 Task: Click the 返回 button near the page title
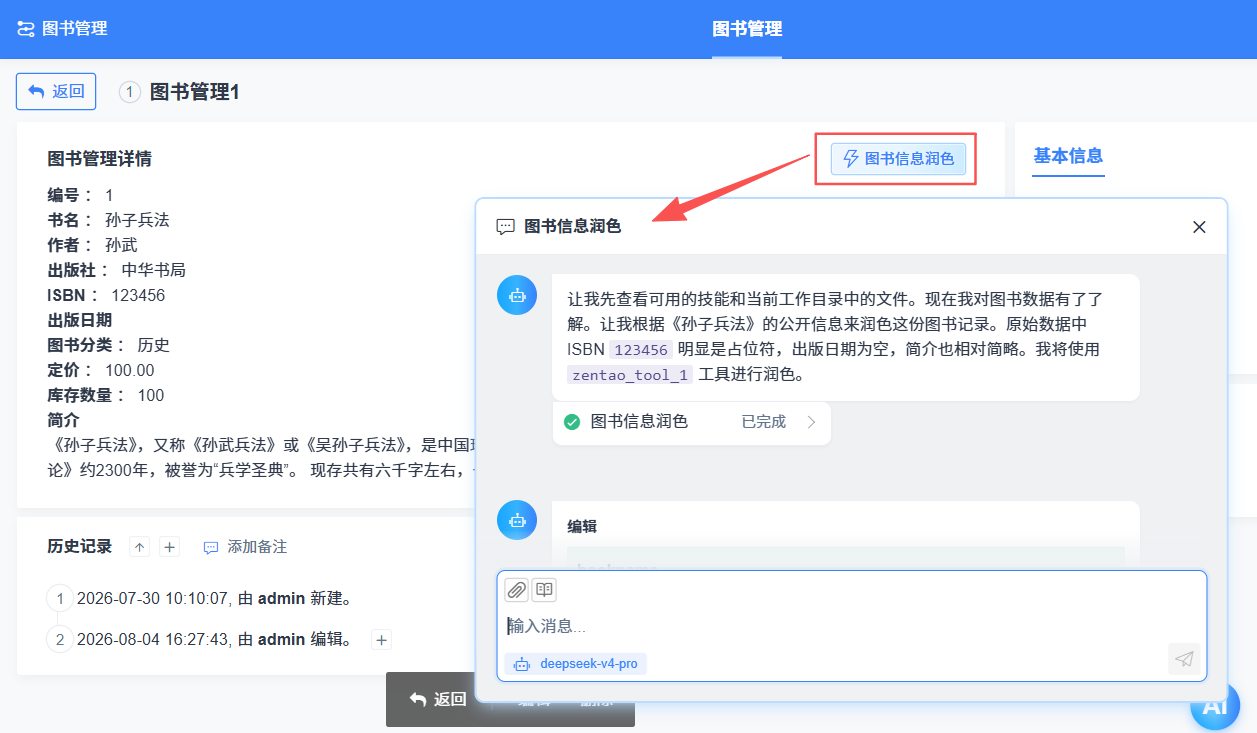[56, 91]
